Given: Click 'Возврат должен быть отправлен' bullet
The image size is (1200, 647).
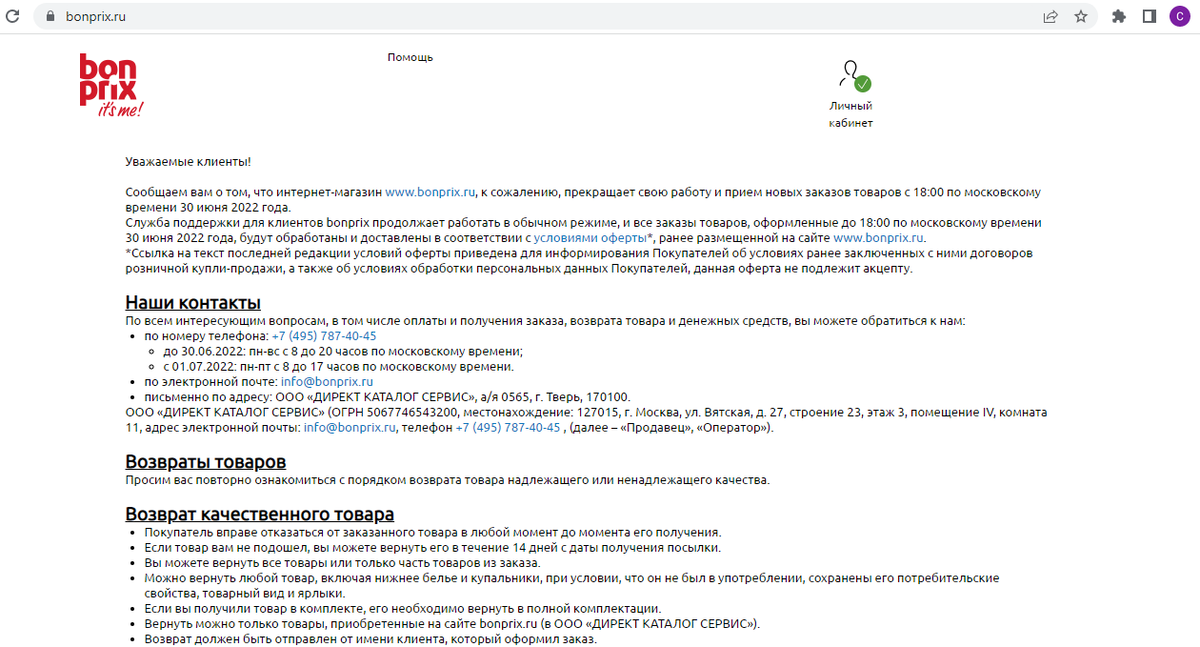Looking at the screenshot, I should (370, 639).
